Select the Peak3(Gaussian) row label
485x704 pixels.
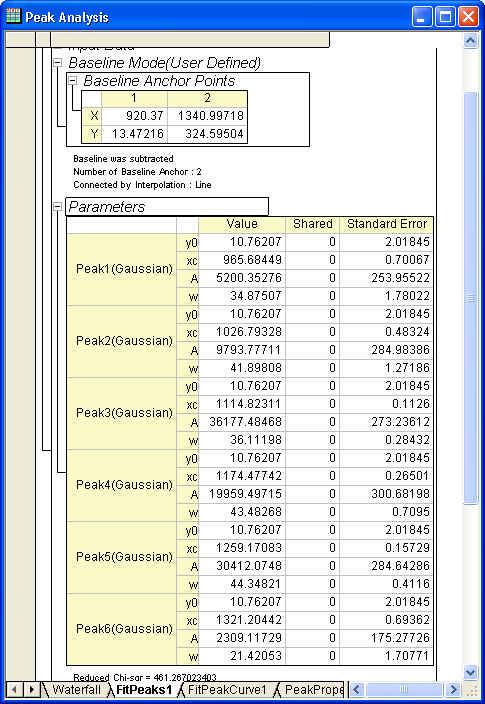pyautogui.click(x=124, y=413)
